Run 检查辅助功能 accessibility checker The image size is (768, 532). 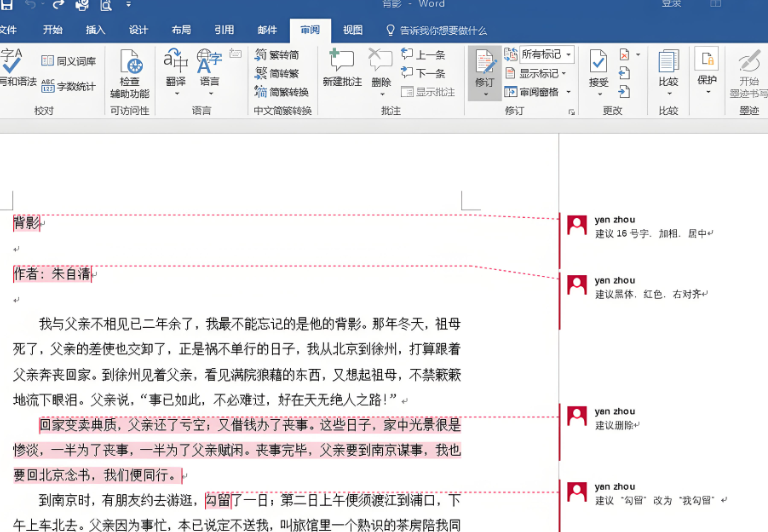point(130,73)
